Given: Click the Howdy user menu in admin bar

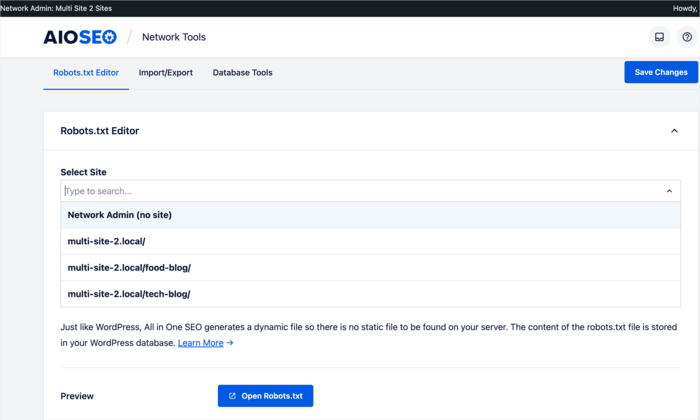Looking at the screenshot, I should [685, 8].
